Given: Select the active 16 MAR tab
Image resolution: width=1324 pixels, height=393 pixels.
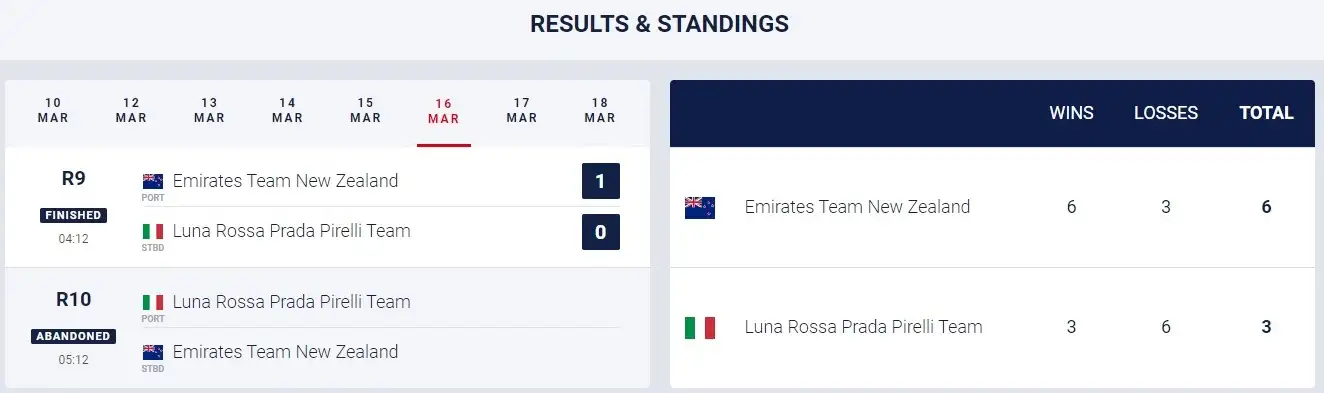Looking at the screenshot, I should [444, 111].
